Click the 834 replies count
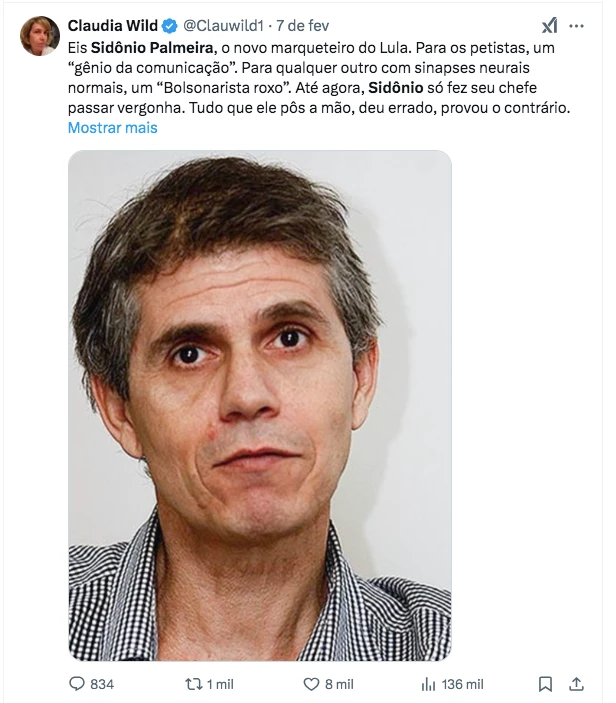The height and width of the screenshot is (703, 616). [102, 684]
